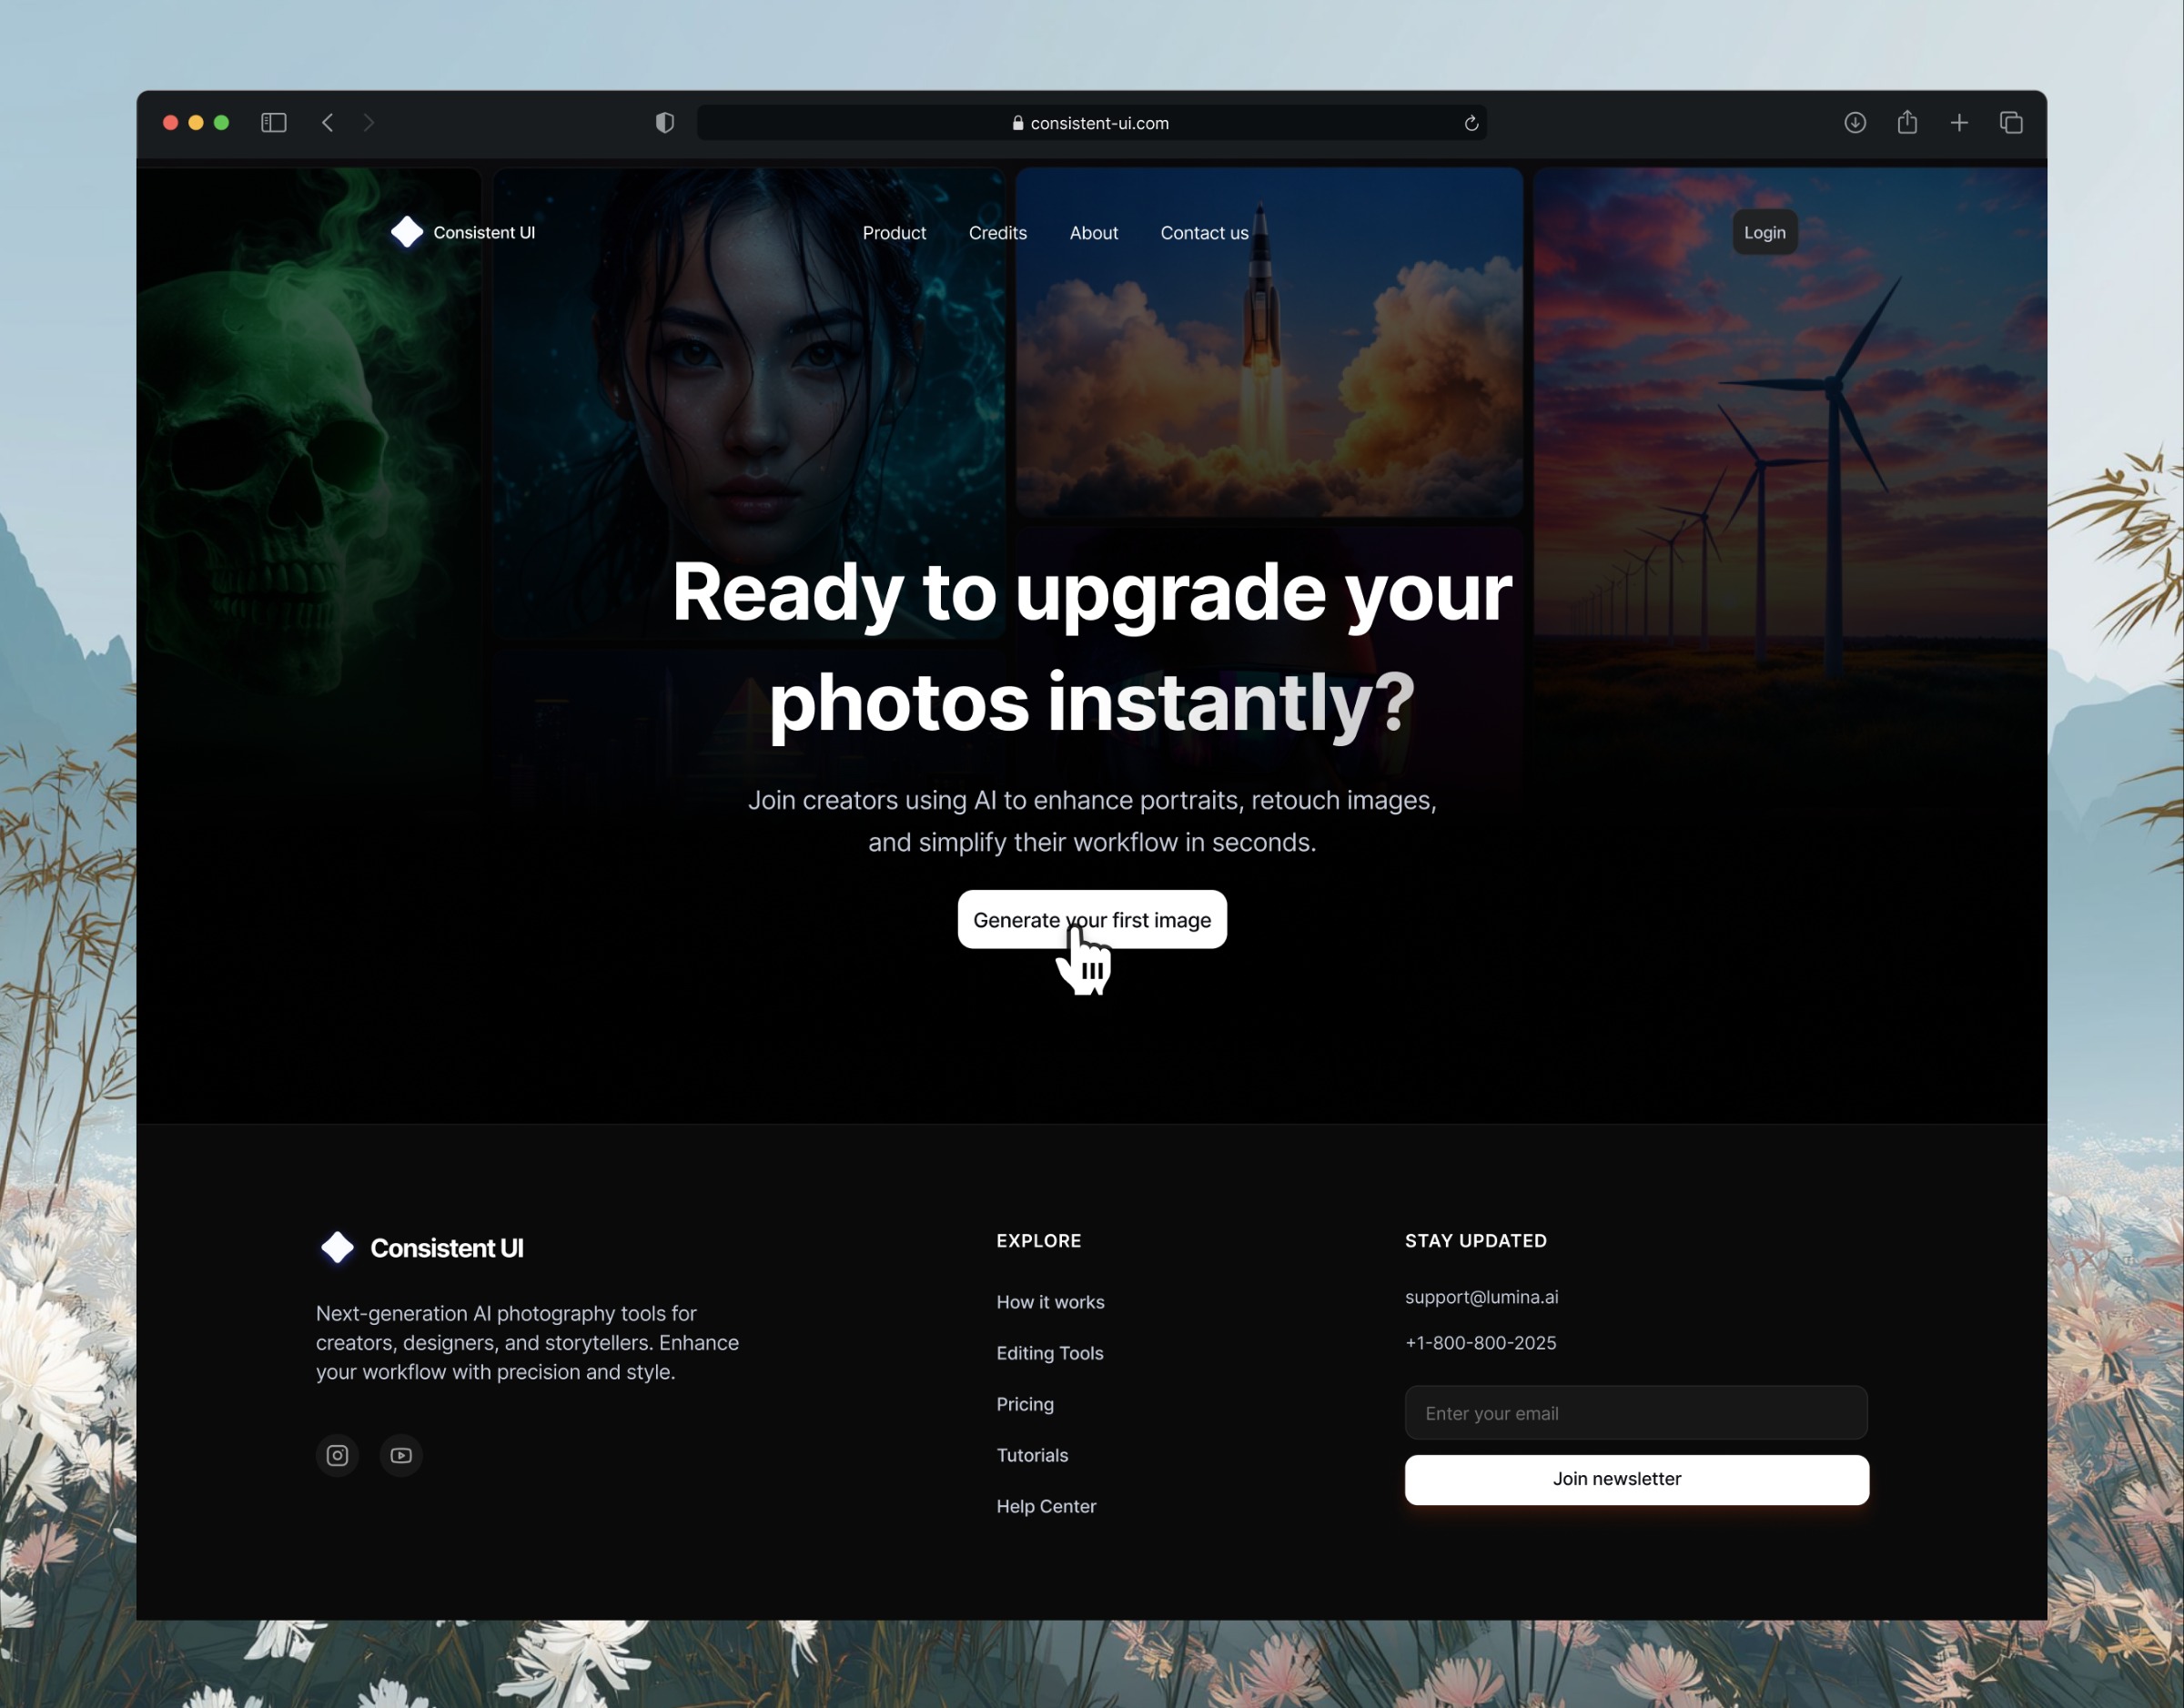2184x1708 pixels.
Task: Click the Consistent UI header logo
Action: pyautogui.click(x=463, y=232)
